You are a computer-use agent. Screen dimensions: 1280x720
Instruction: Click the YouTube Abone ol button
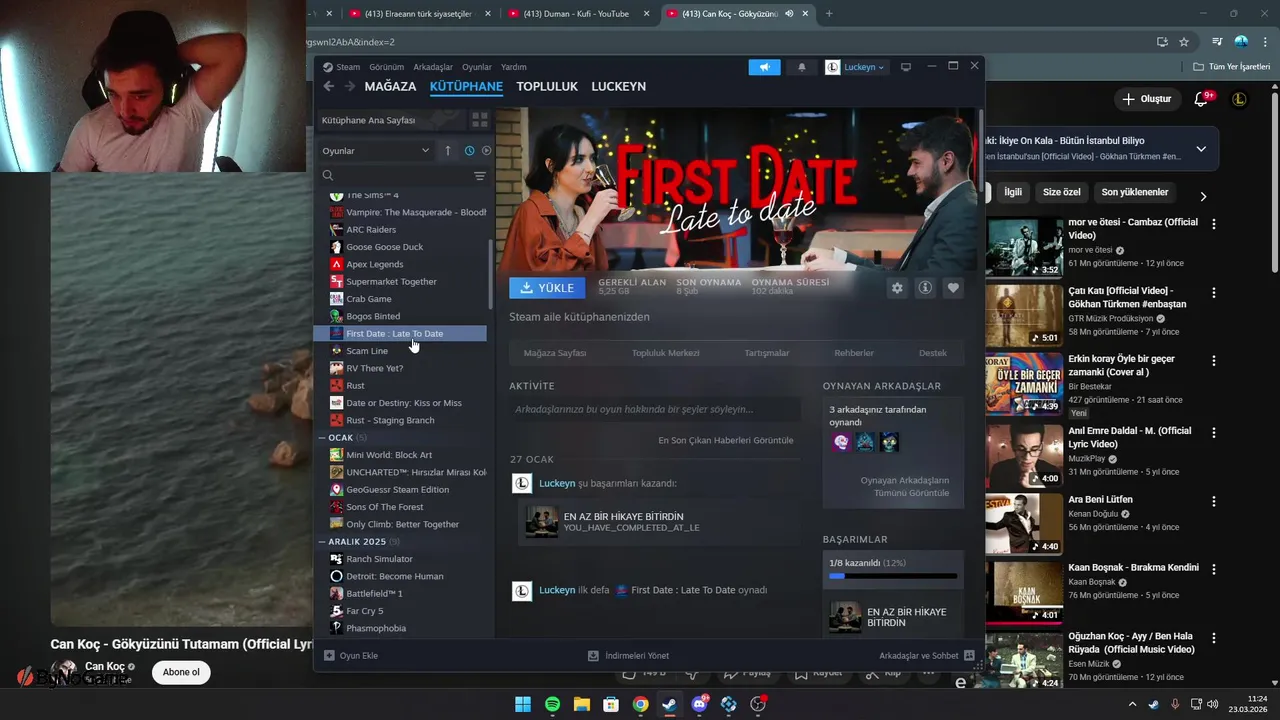181,672
